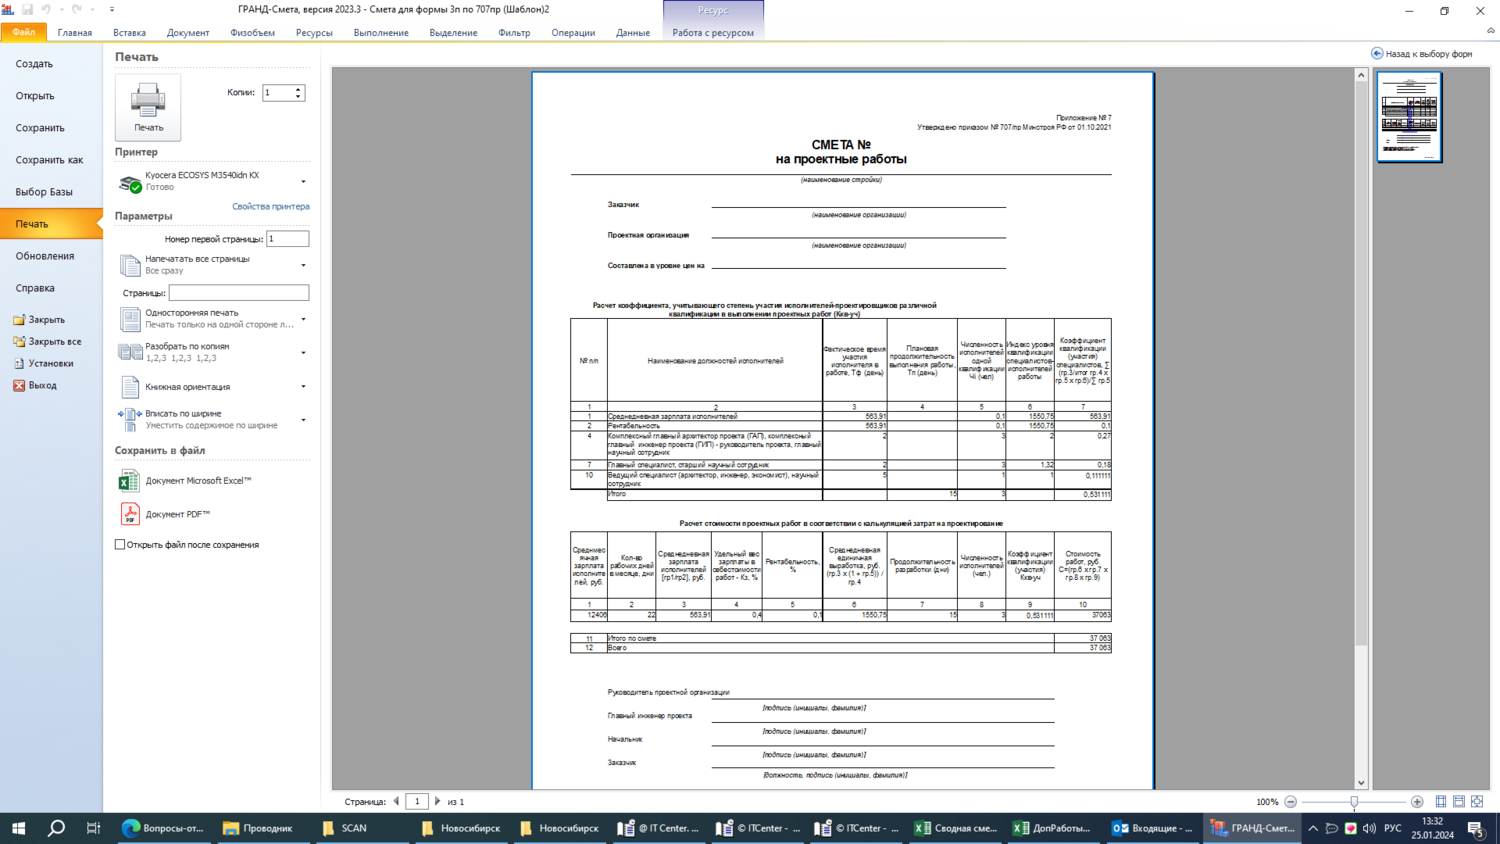Open the 'Разобрать по копиям' dropdown
The width and height of the screenshot is (1500, 844).
point(303,352)
